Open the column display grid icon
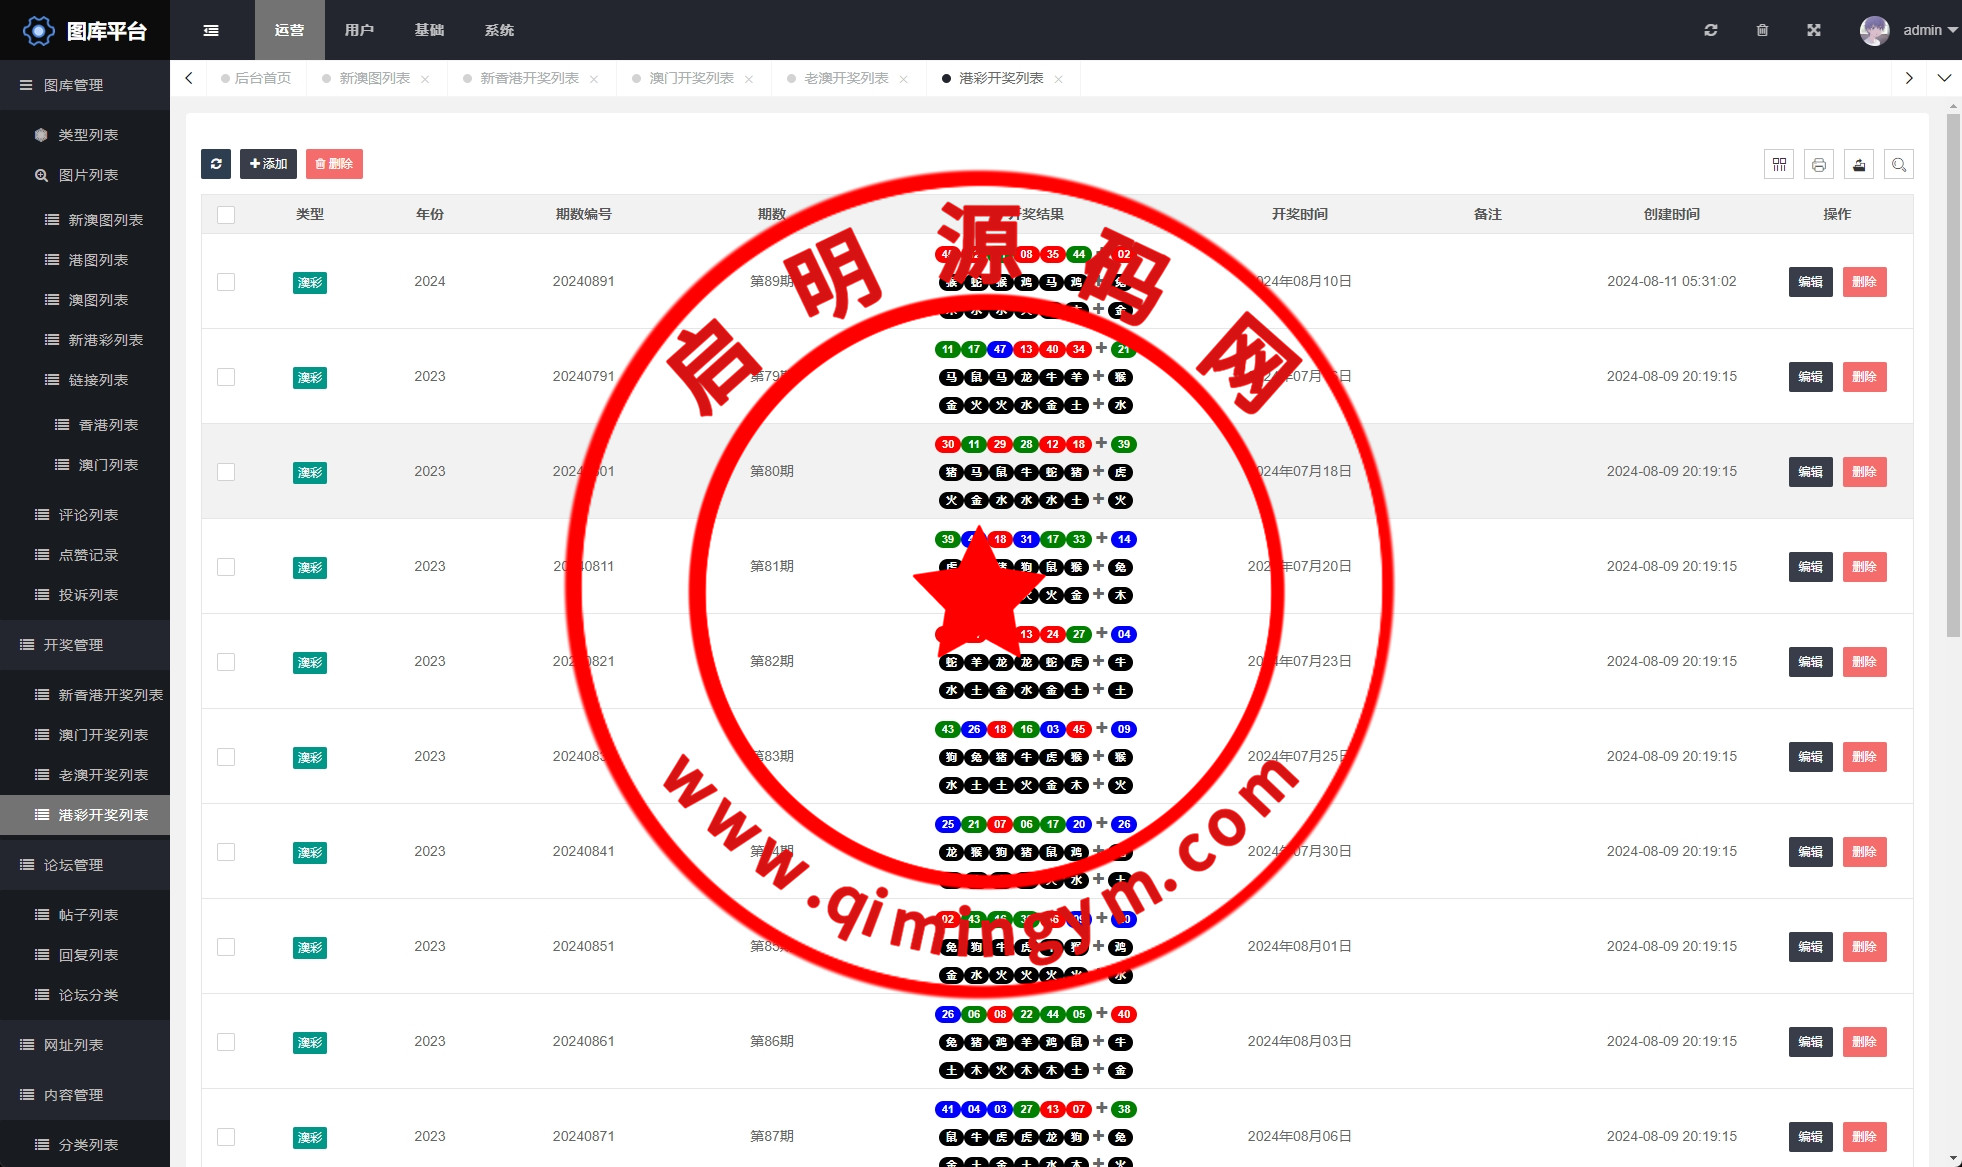 point(1779,164)
